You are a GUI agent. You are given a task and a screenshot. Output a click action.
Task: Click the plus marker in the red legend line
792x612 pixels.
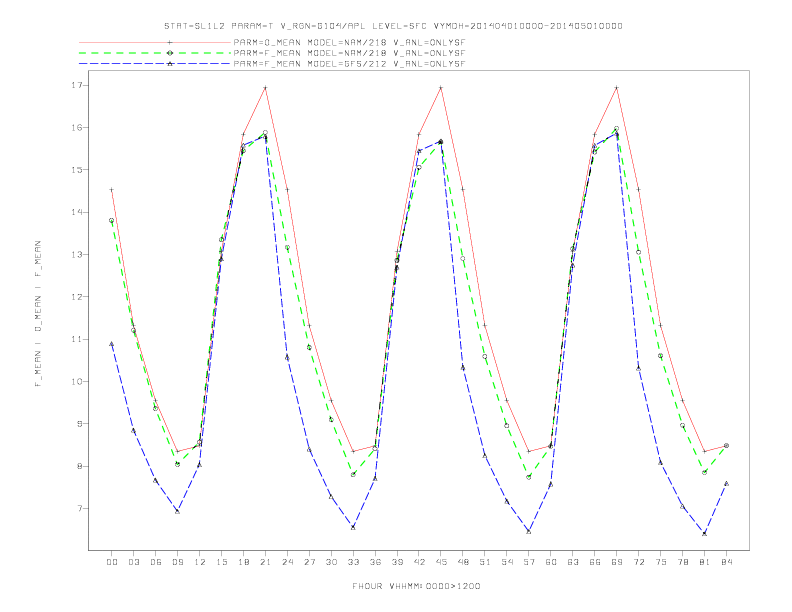(x=170, y=42)
